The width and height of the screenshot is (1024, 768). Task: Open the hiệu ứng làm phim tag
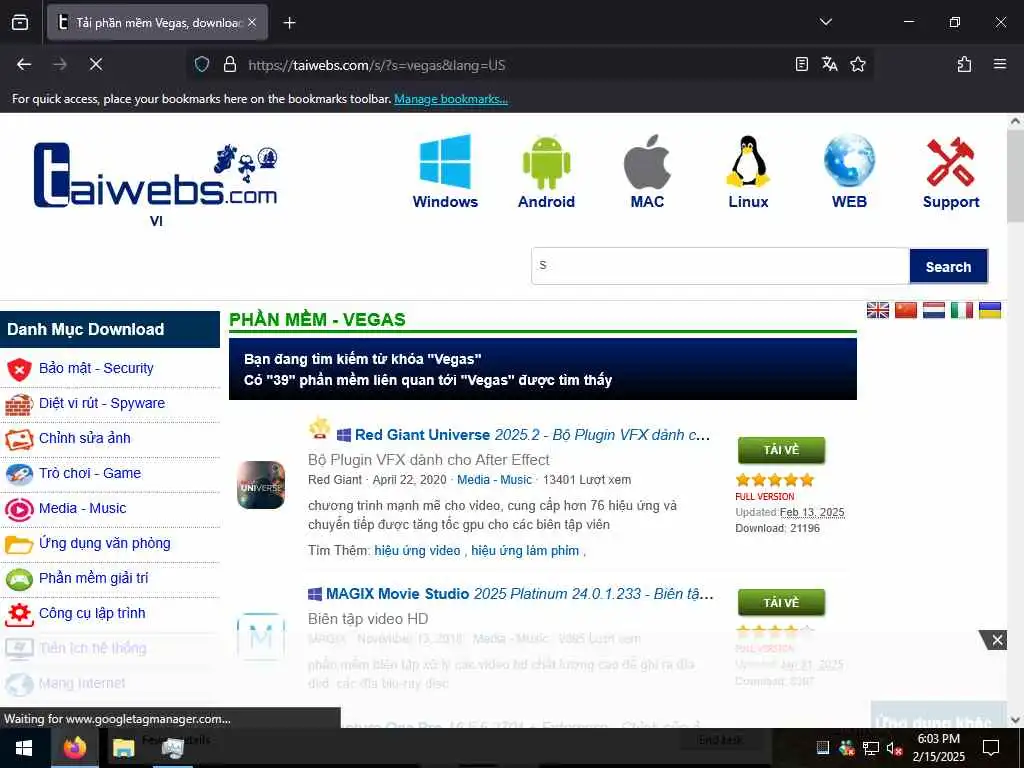click(525, 551)
